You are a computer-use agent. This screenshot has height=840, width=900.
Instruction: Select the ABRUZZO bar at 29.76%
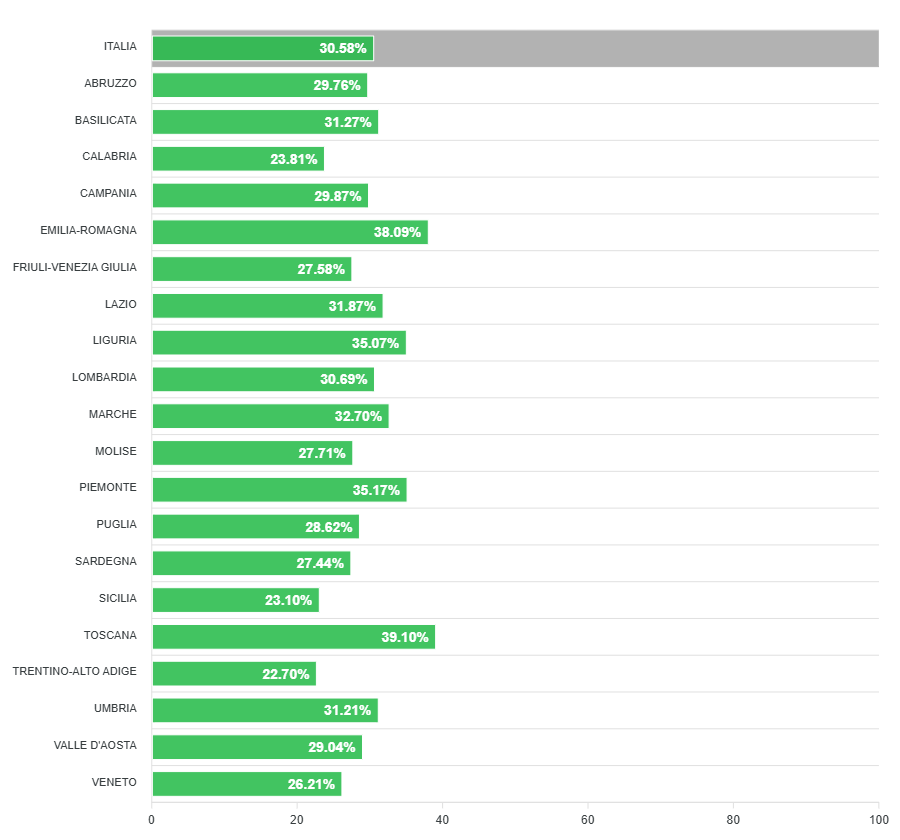point(259,85)
